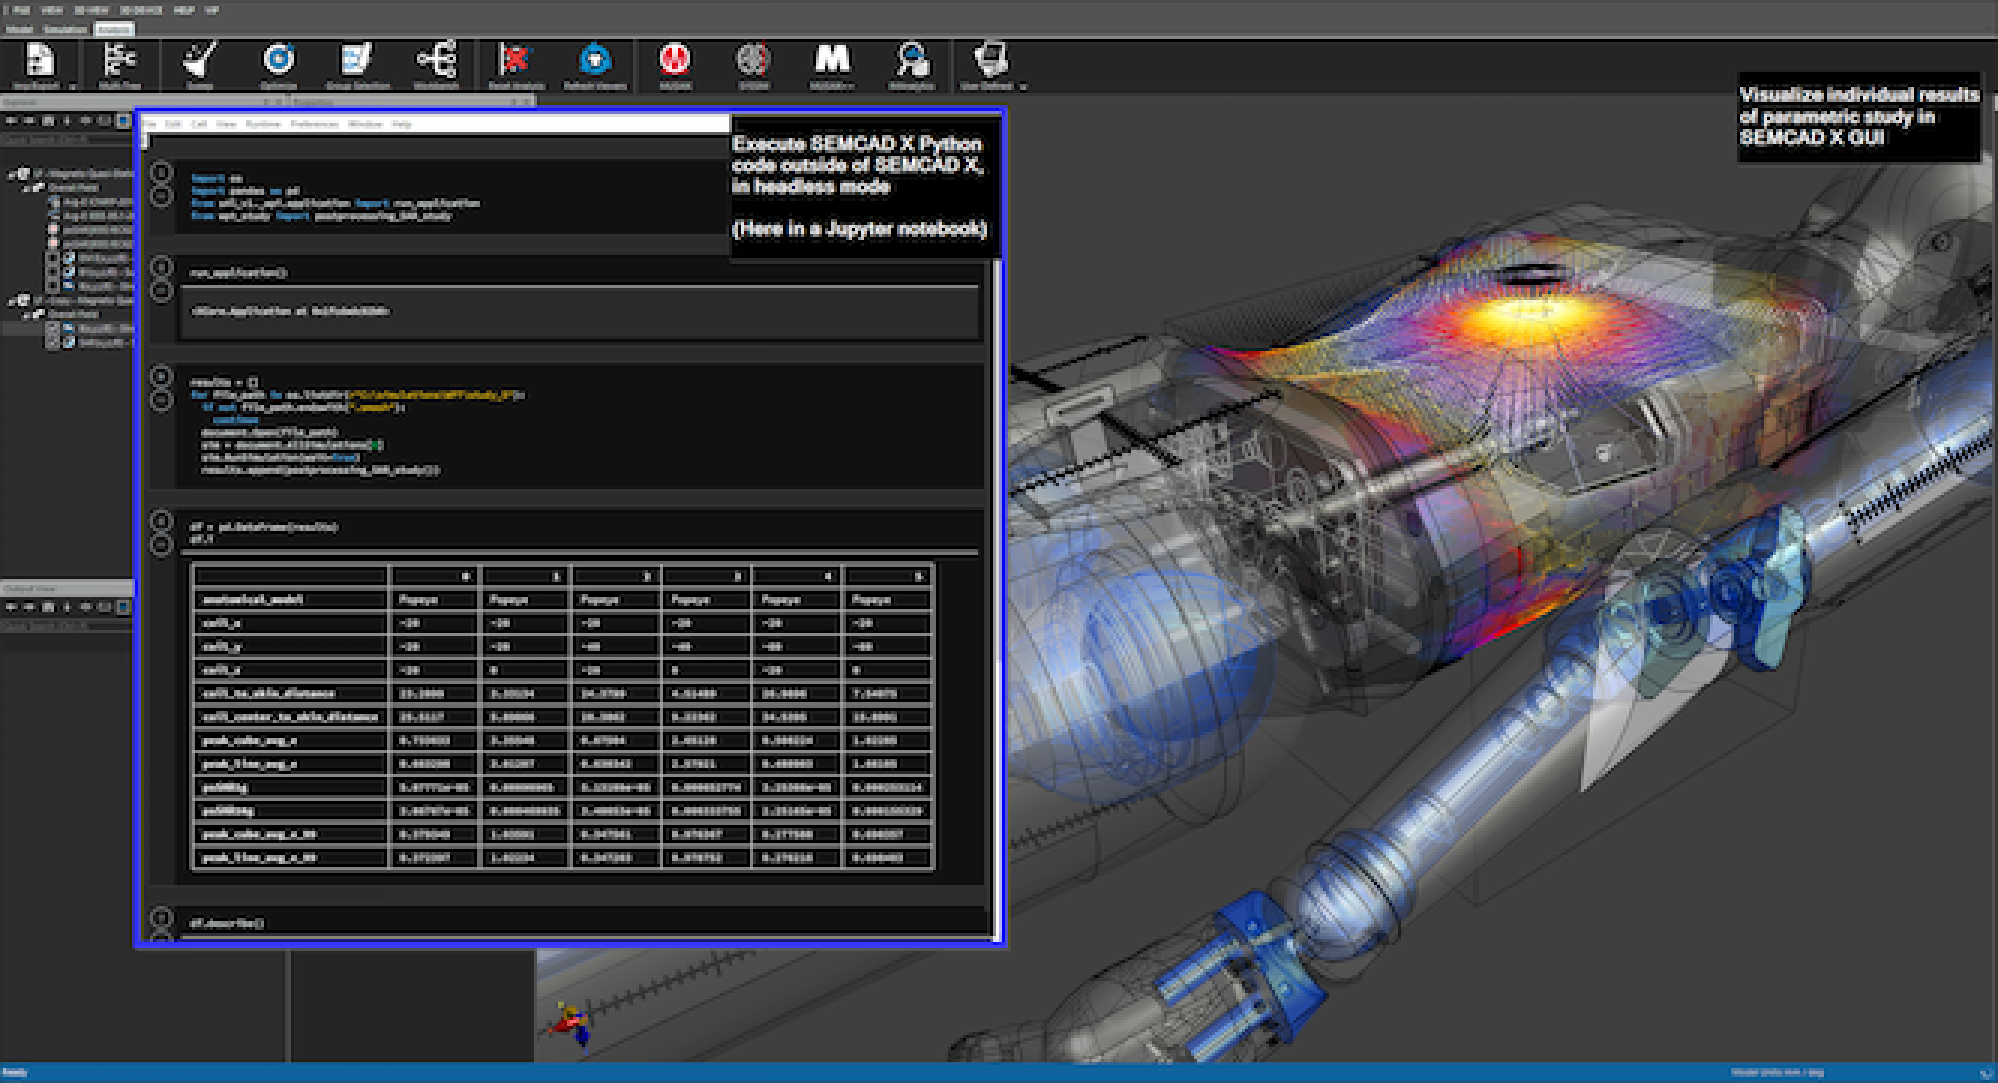
Task: Toggle visibility of the first B(x,y,z,f0) result
Action: 52,258
